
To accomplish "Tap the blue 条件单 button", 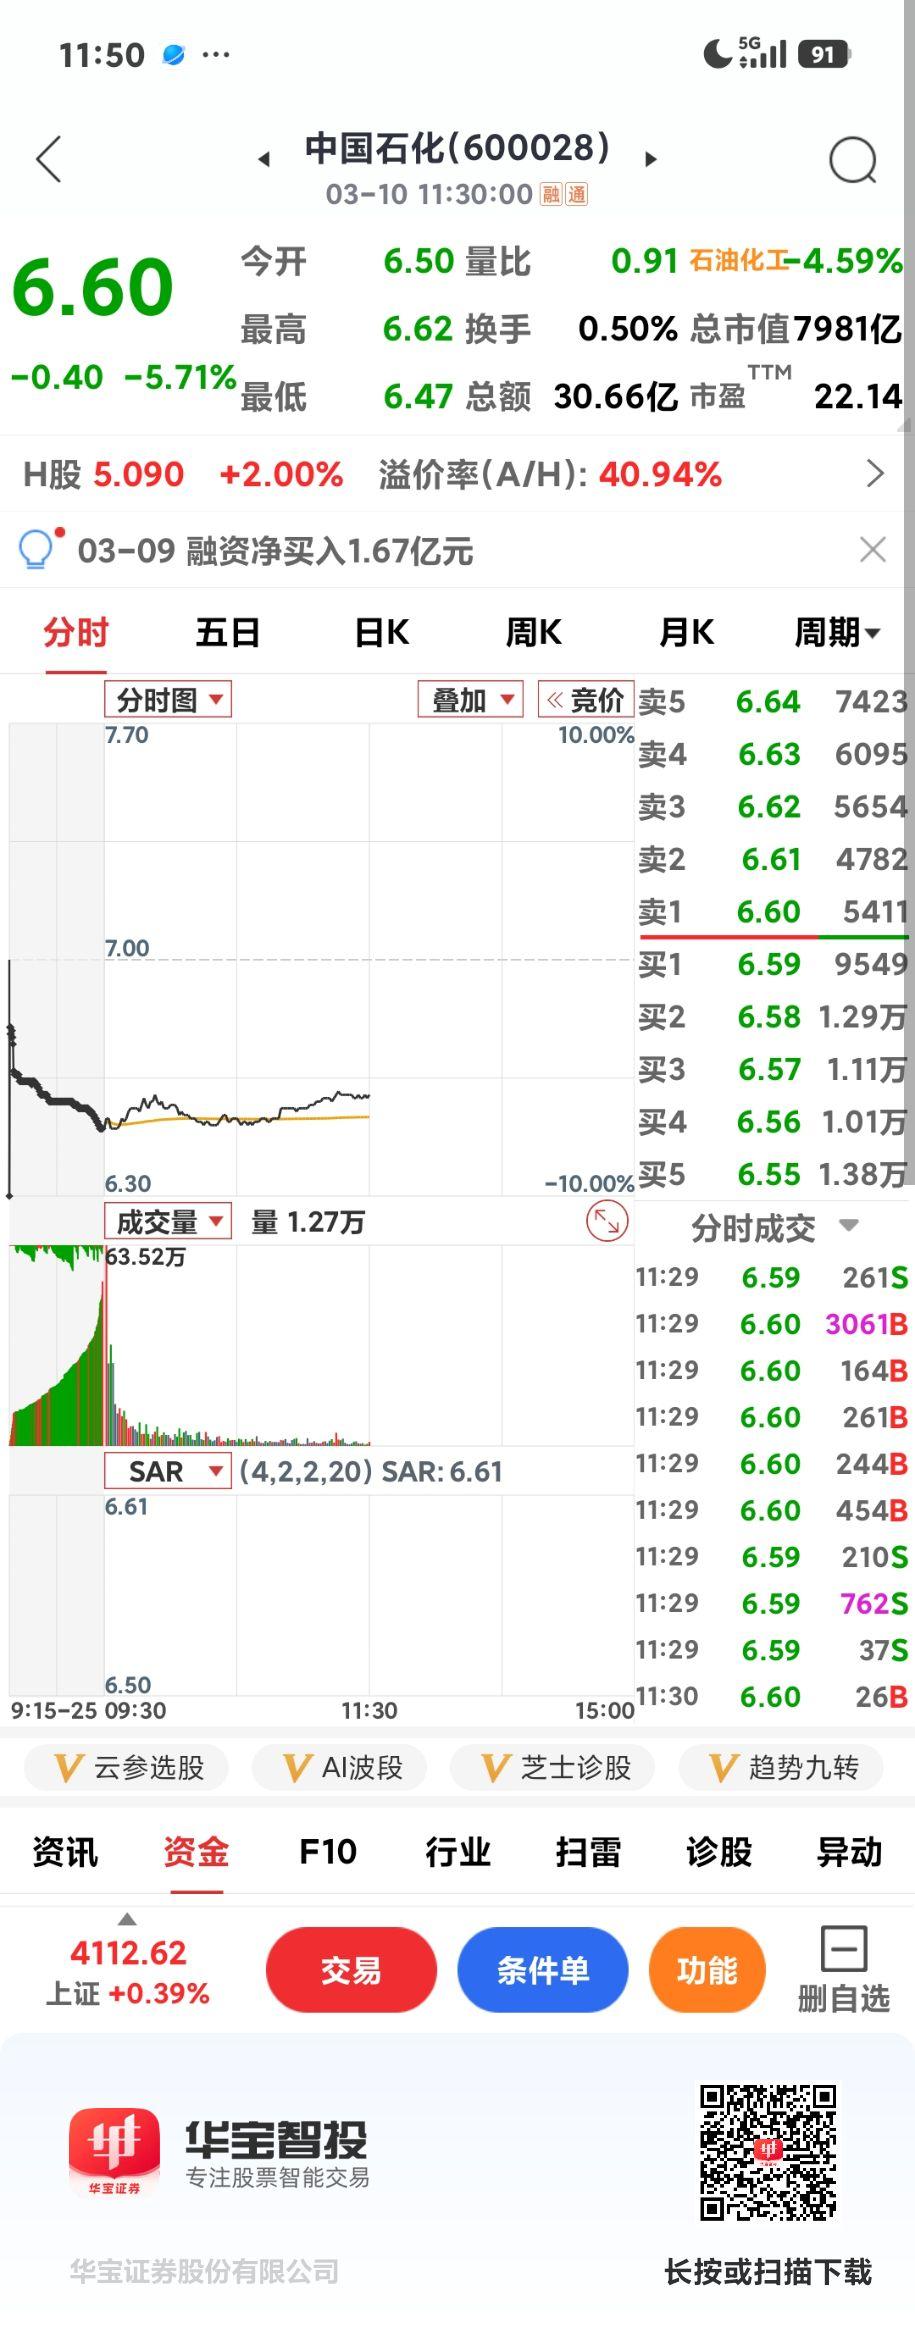I will click(543, 1969).
